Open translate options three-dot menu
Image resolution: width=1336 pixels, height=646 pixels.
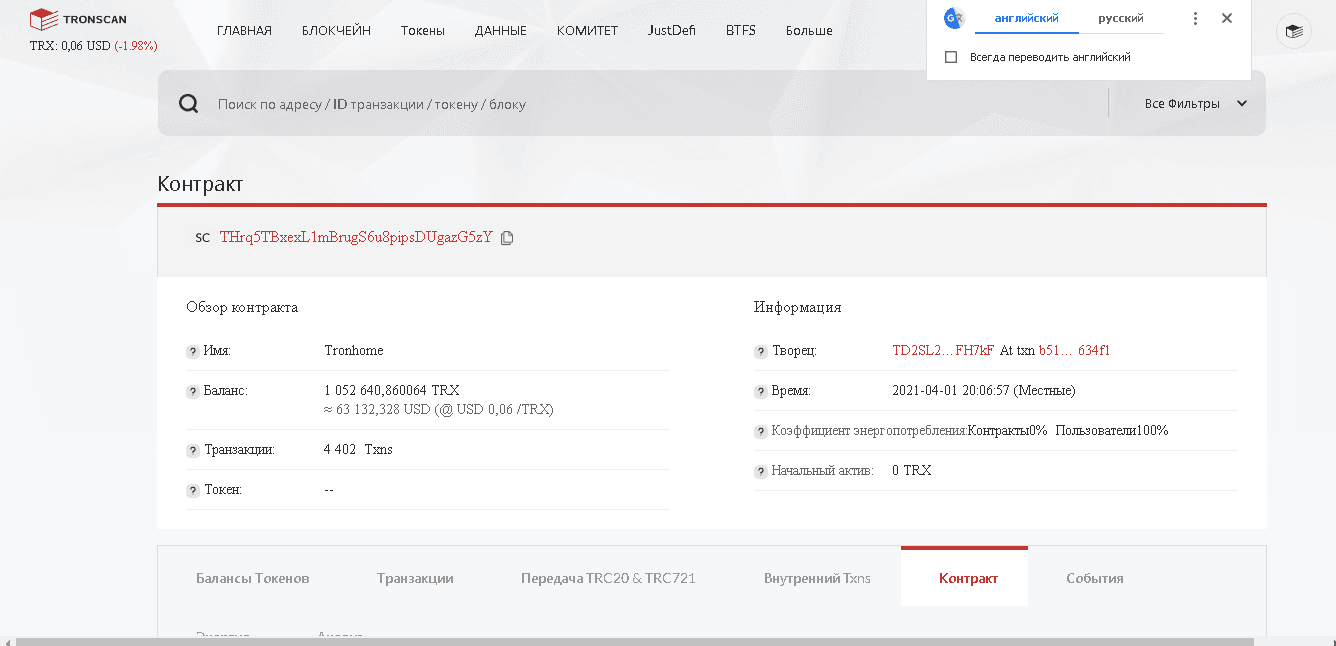[1195, 18]
